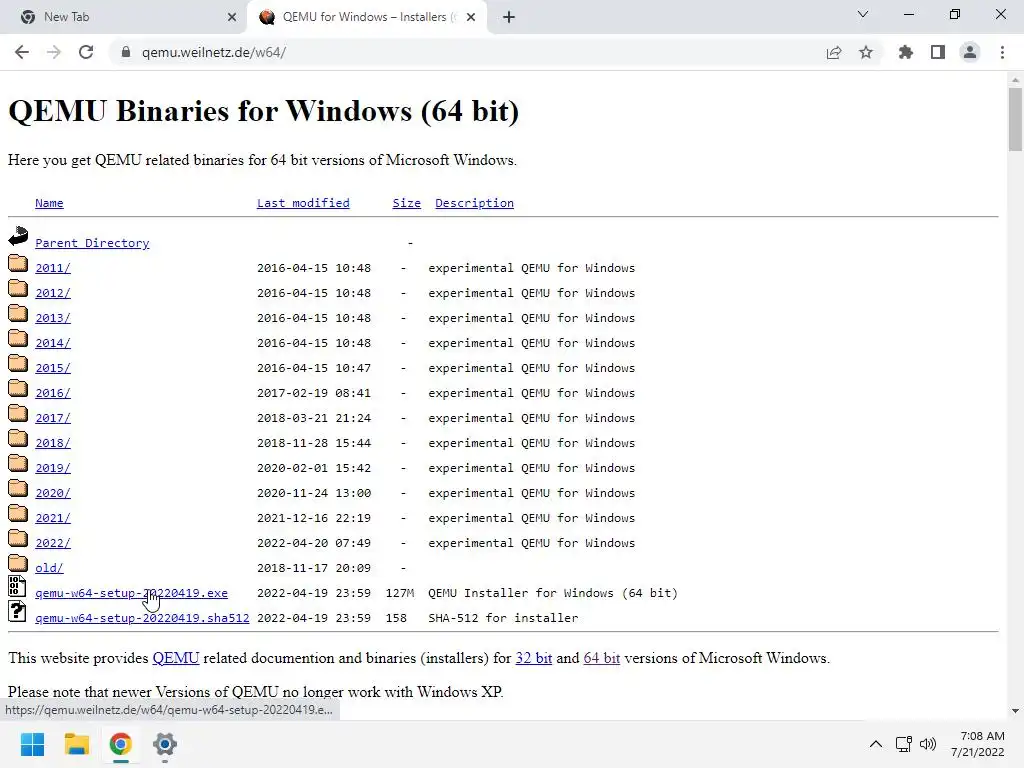This screenshot has width=1024, height=768.
Task: Sort listing by Last modified
Action: point(303,203)
